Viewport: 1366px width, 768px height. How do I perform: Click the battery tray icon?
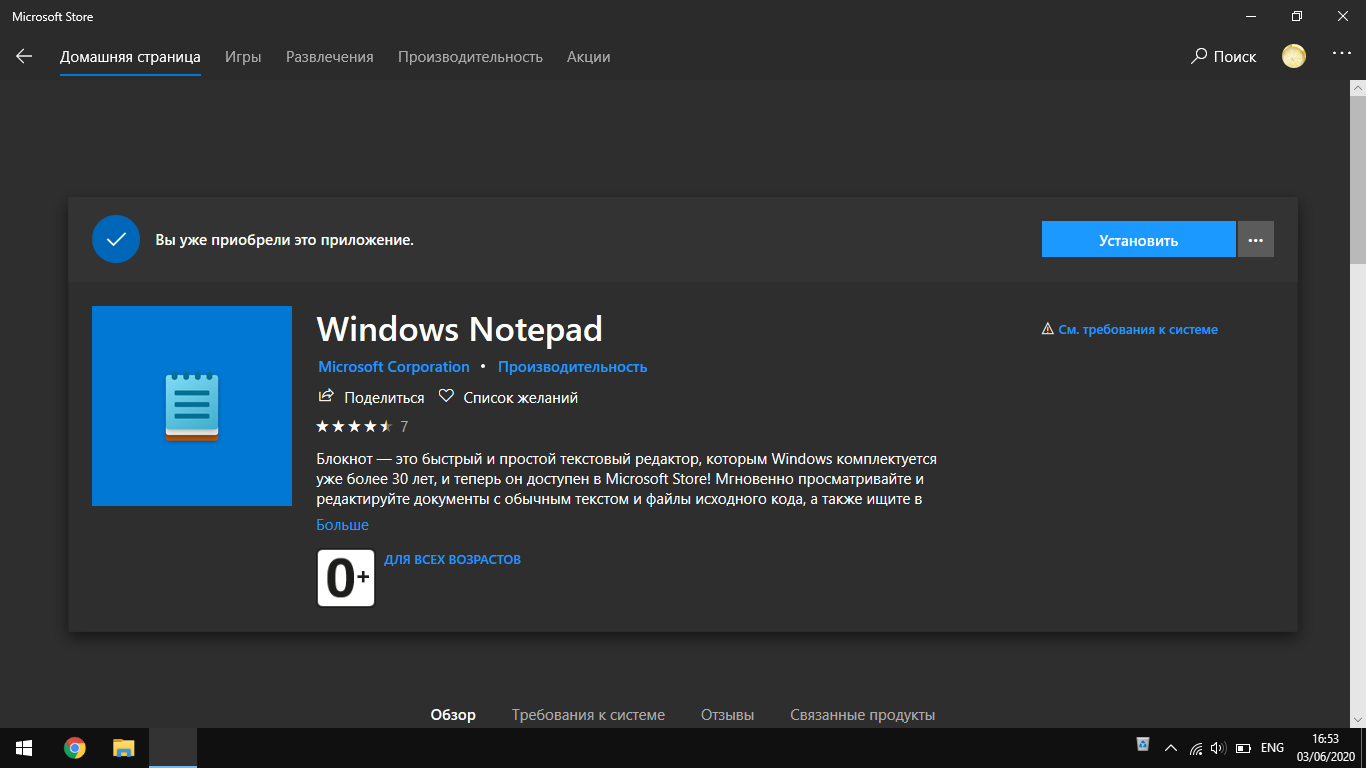pyautogui.click(x=1243, y=748)
